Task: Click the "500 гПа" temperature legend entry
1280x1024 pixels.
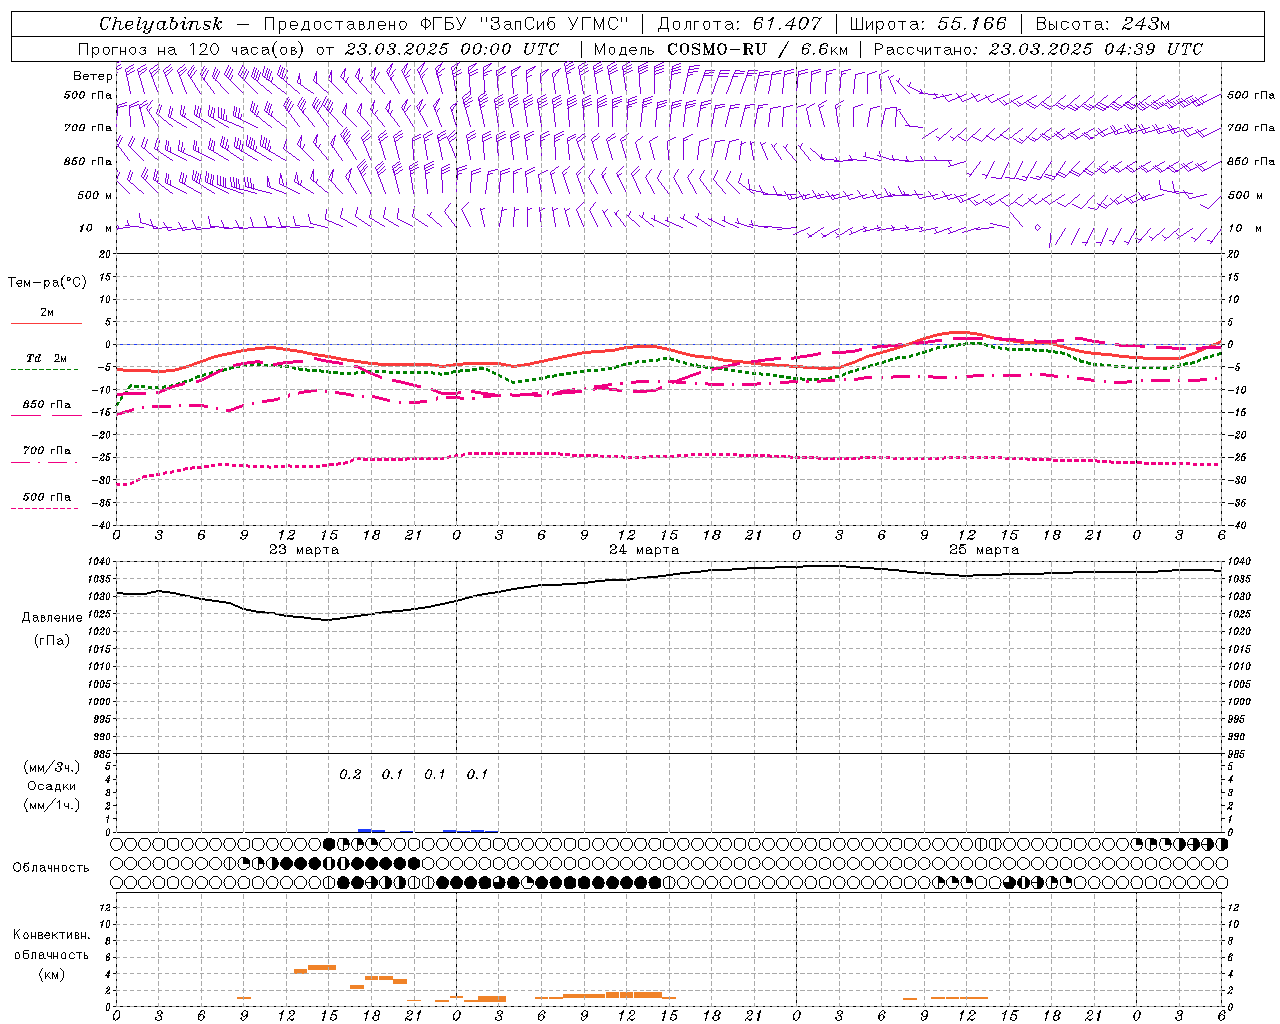Action: coord(47,497)
